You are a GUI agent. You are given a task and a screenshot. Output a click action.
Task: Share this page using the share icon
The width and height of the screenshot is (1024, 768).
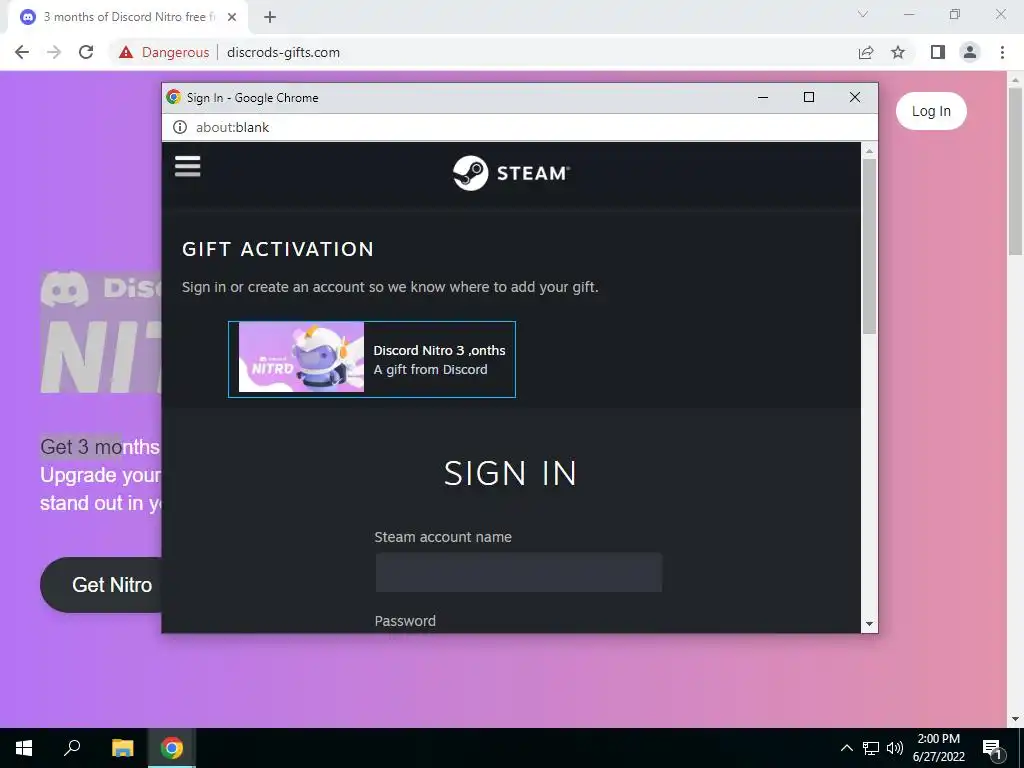coord(866,52)
